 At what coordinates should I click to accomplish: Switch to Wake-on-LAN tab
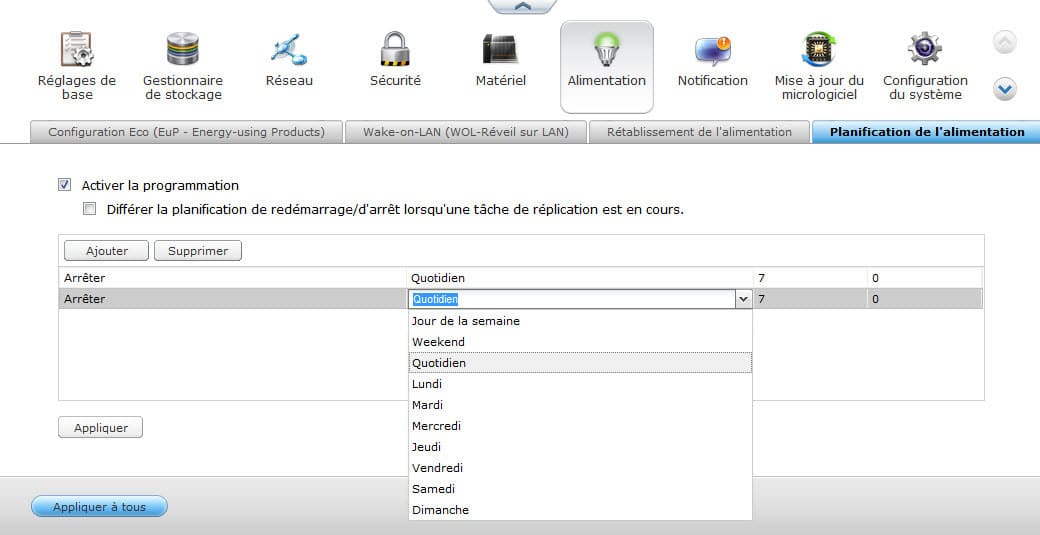466,132
